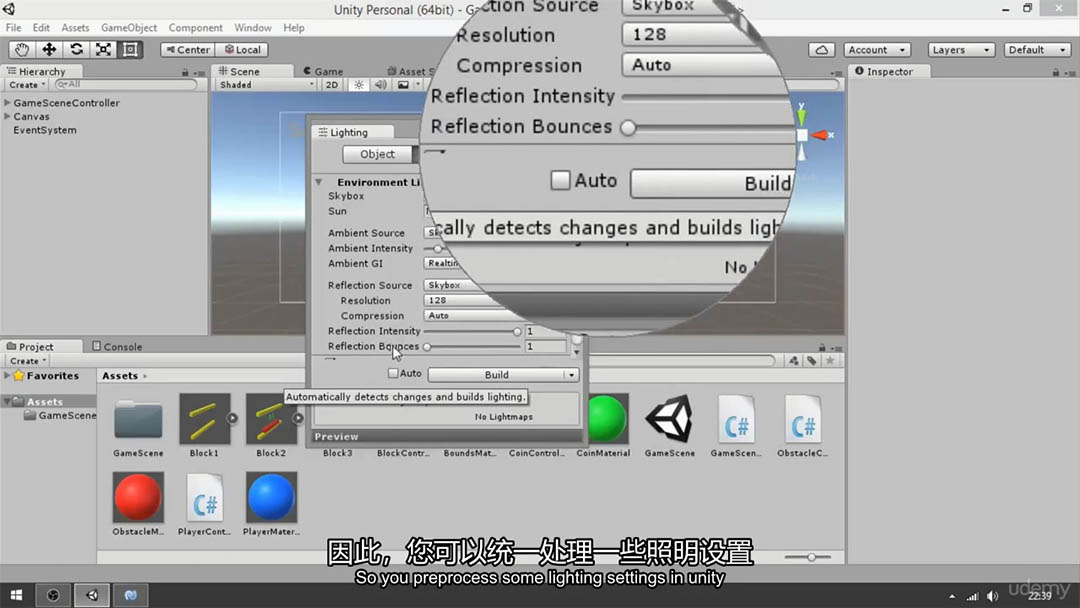1080x608 pixels.
Task: Select the ObstacleM.. red material
Action: (x=138, y=497)
